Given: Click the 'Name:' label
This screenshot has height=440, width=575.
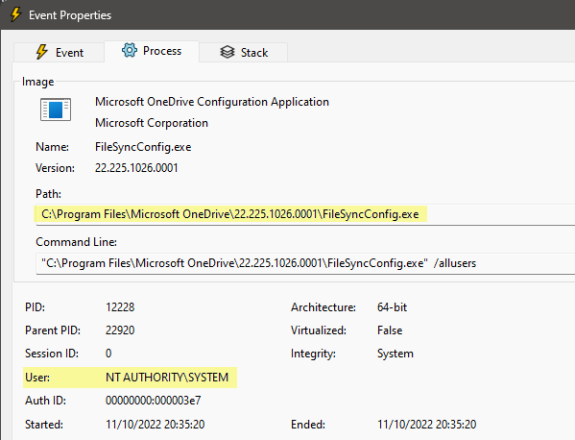Looking at the screenshot, I should click(x=52, y=147).
